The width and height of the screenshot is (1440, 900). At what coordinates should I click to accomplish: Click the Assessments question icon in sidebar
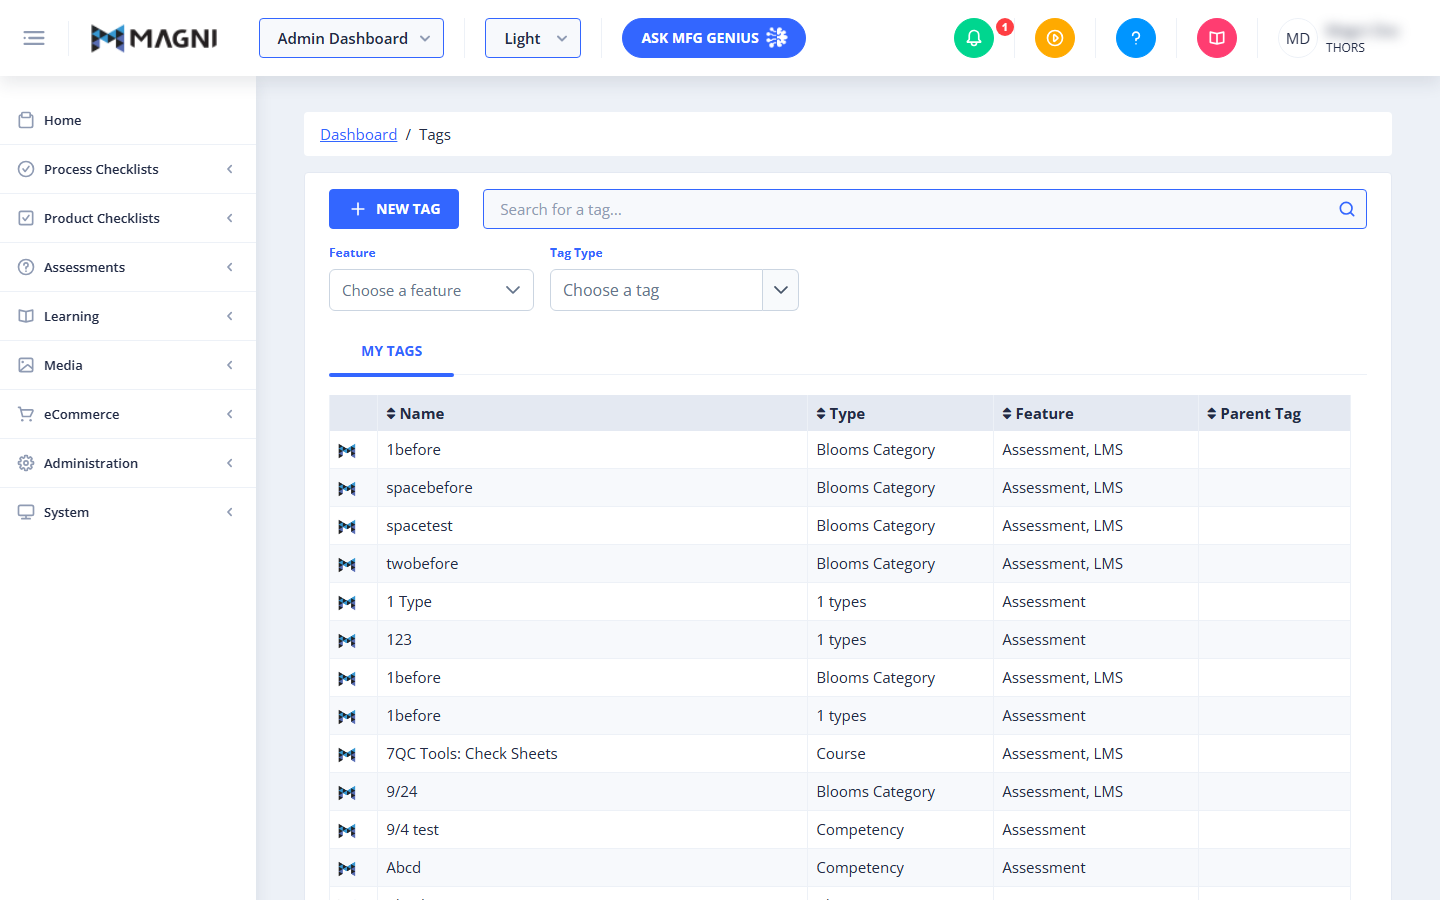click(x=26, y=267)
